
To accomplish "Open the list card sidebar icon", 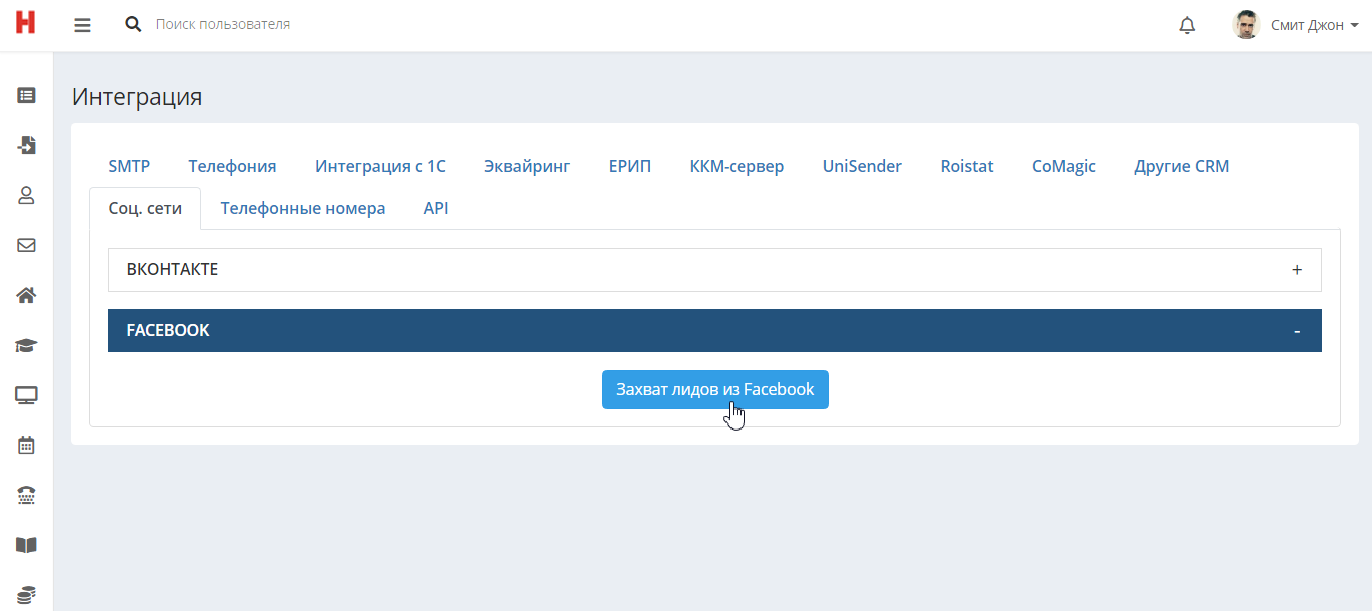I will tap(26, 96).
